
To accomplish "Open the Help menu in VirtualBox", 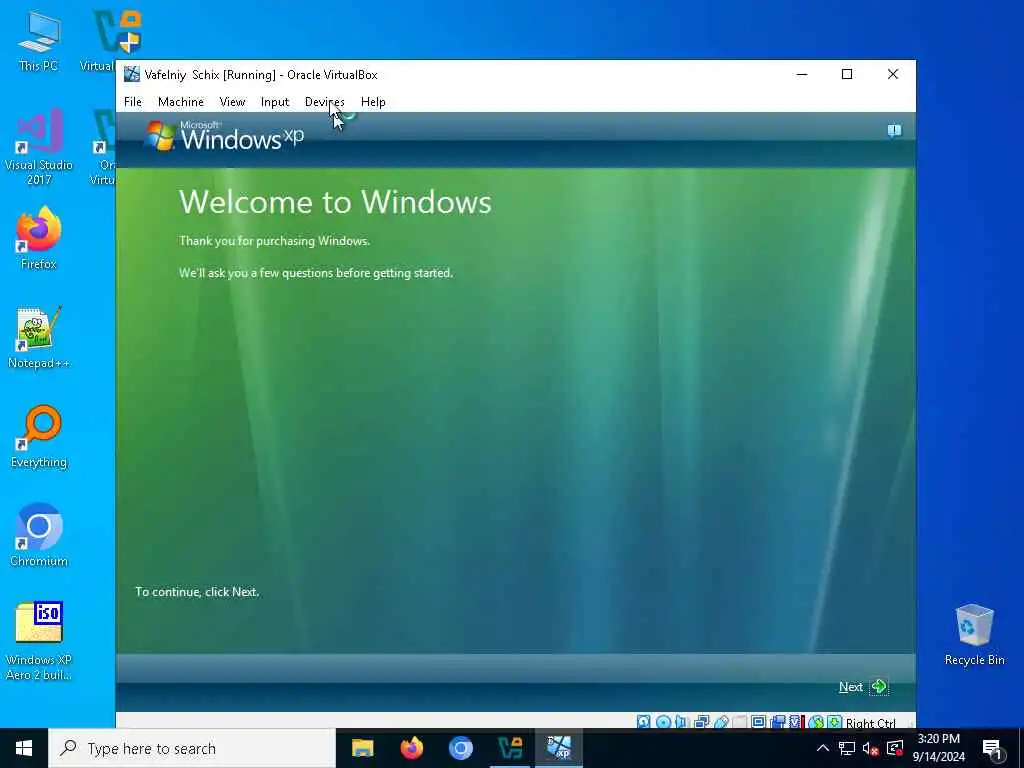I will click(x=373, y=102).
